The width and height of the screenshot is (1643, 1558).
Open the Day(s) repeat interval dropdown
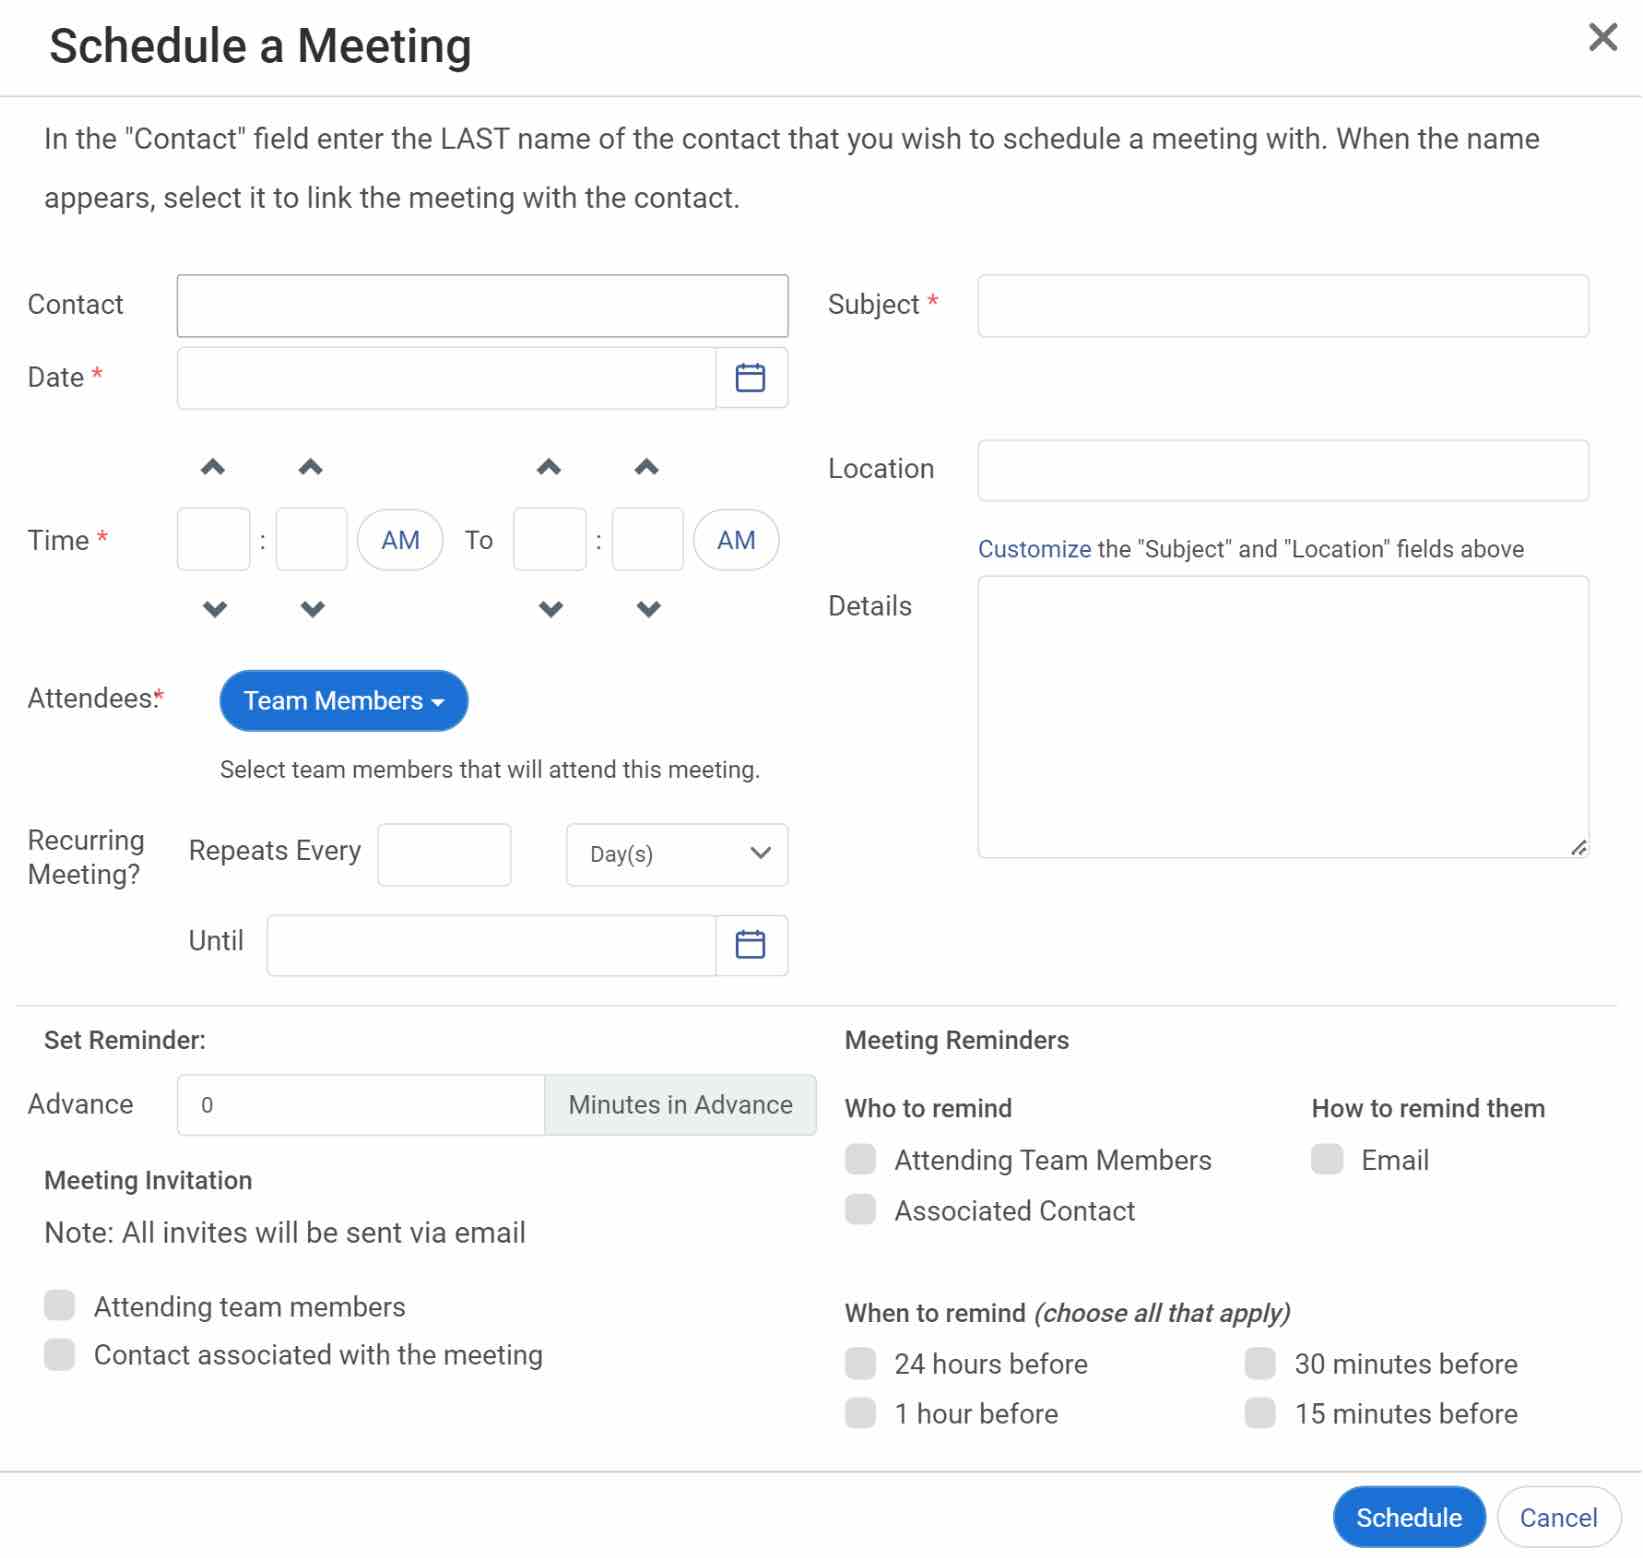[677, 855]
